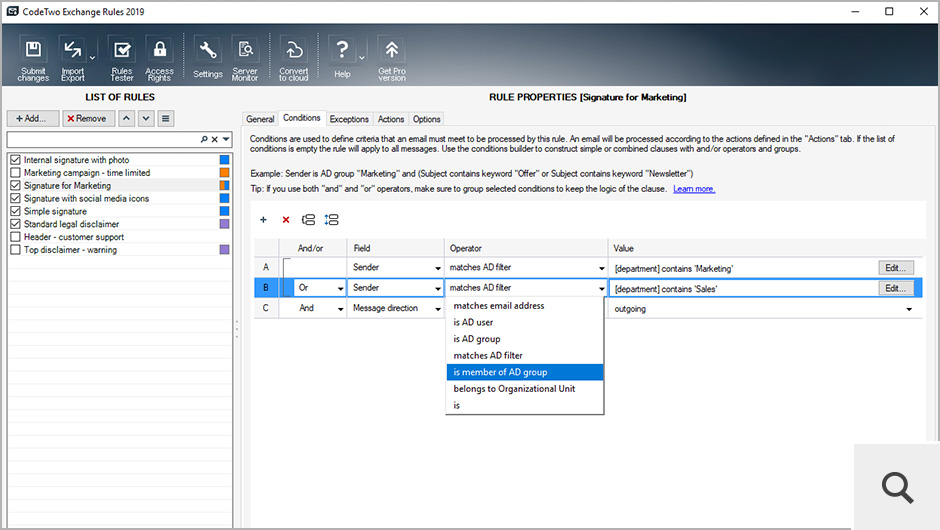940x530 pixels.
Task: Click the Remove rule button
Action: 89,118
